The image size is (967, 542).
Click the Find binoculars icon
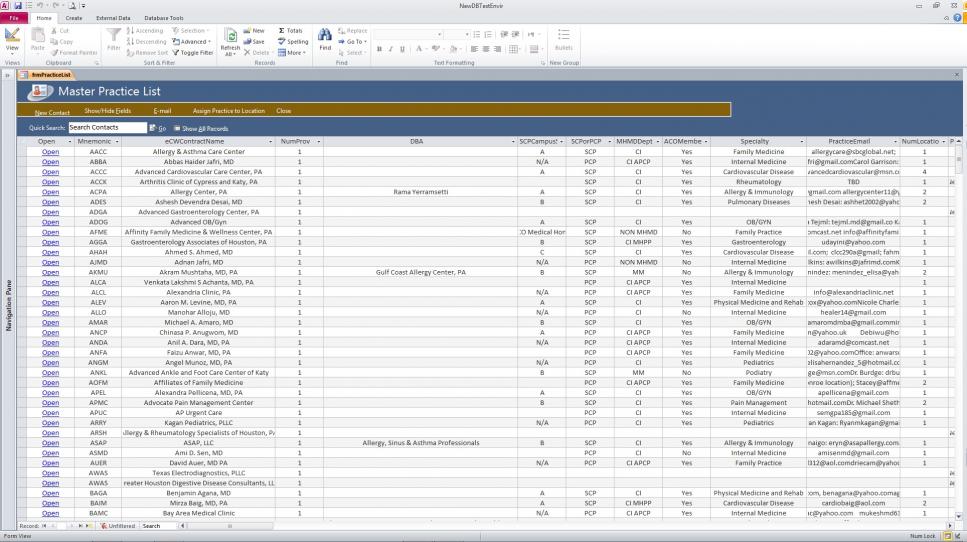(x=324, y=40)
